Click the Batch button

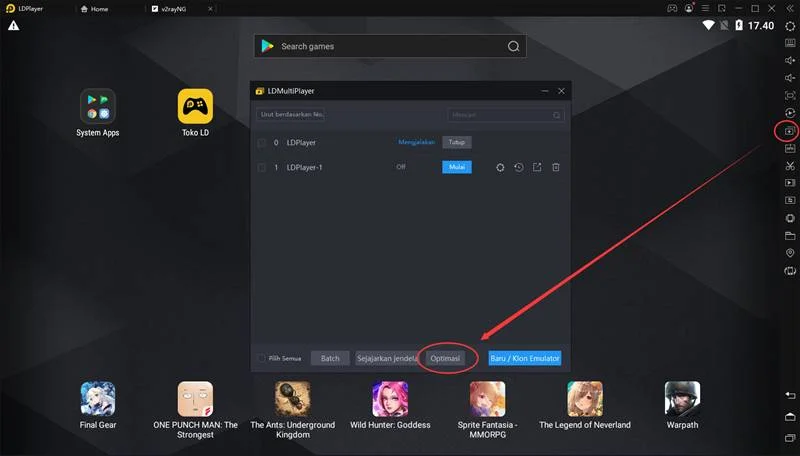tap(330, 358)
